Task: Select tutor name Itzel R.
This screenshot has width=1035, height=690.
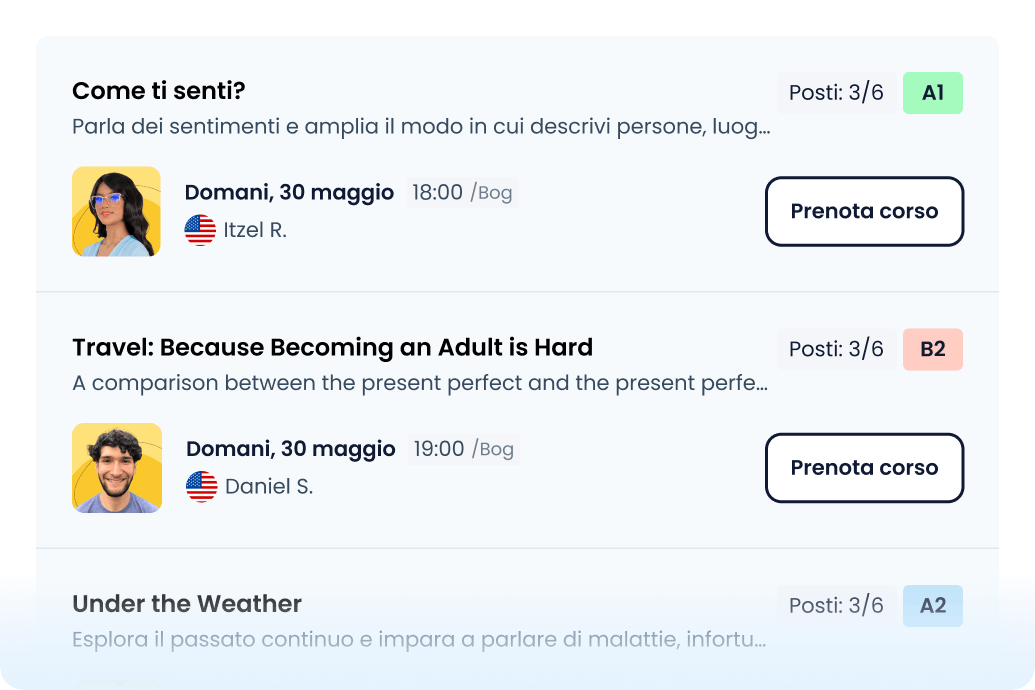Action: (x=255, y=230)
